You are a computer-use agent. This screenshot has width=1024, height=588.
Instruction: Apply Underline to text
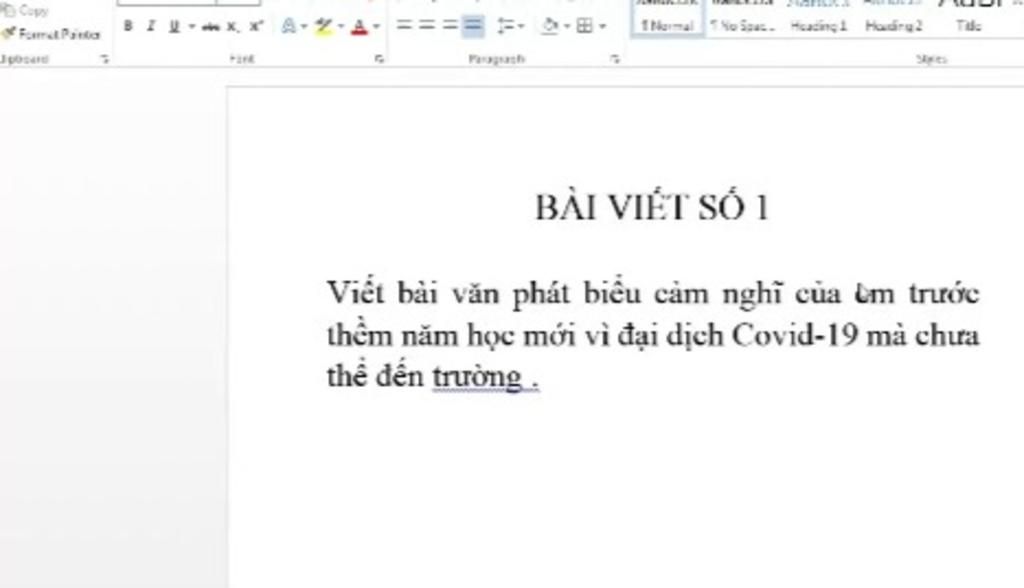174,26
